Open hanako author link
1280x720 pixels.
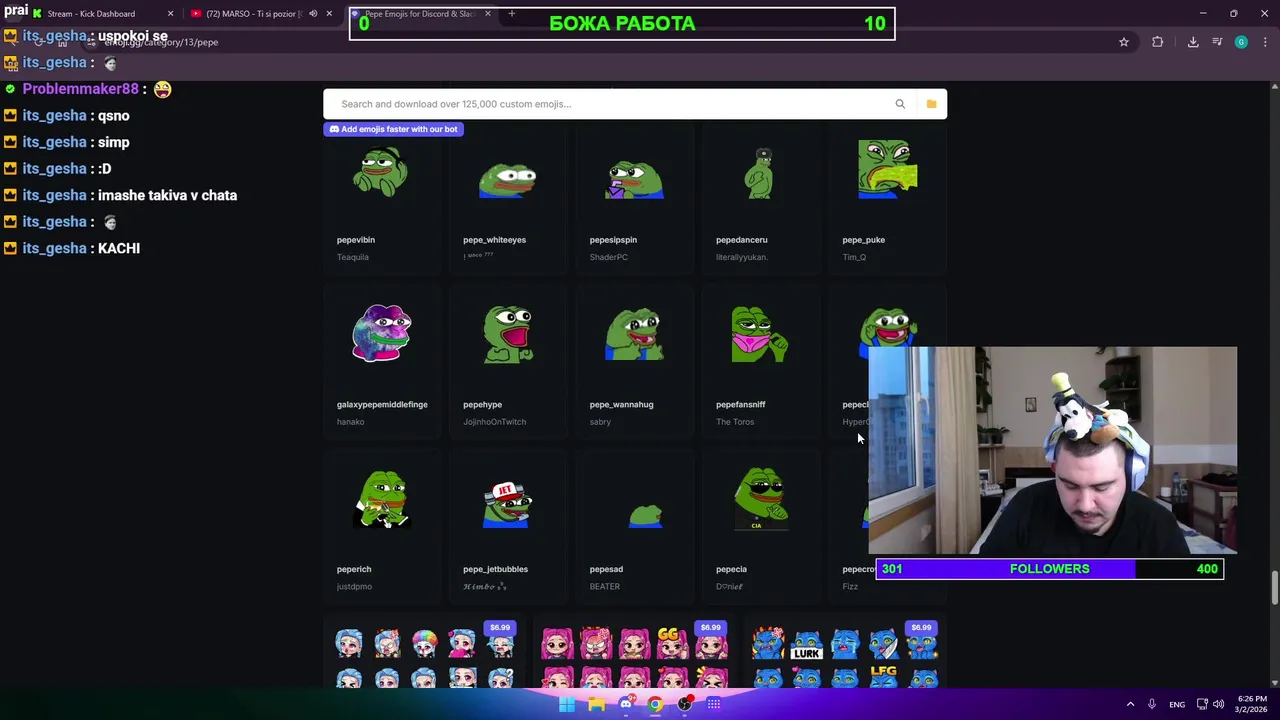tap(350, 422)
